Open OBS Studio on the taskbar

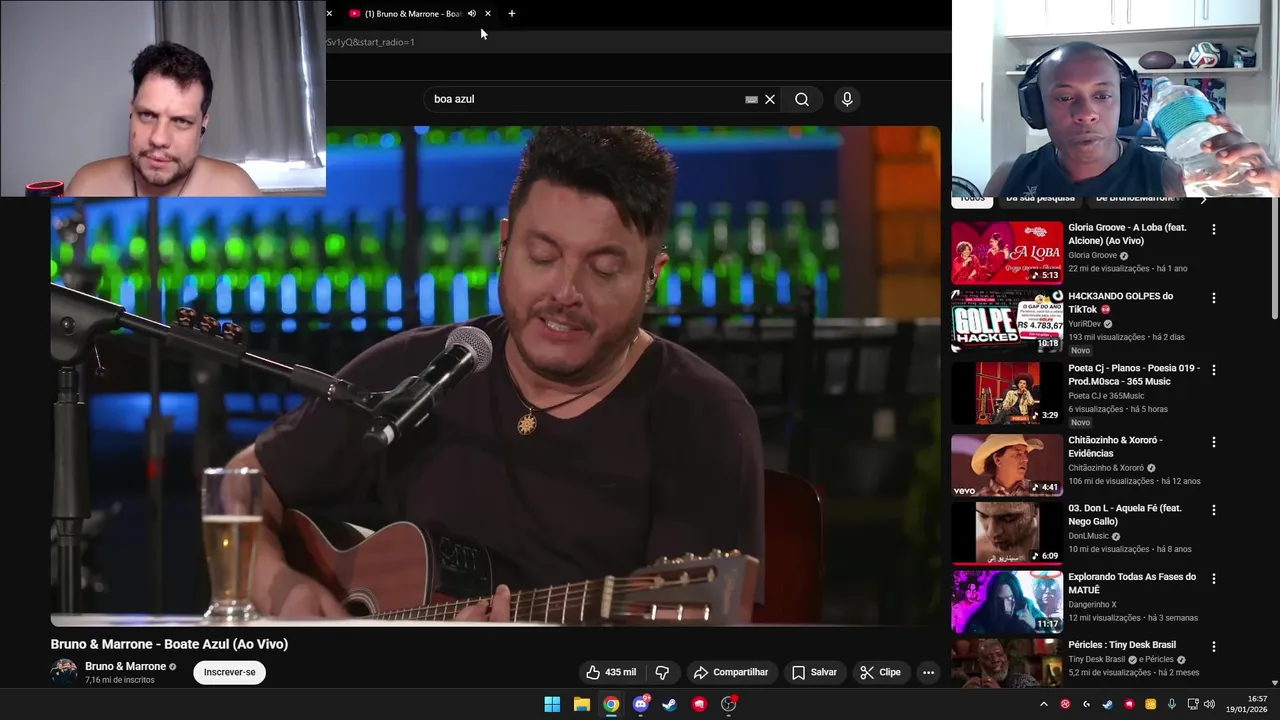pyautogui.click(x=729, y=704)
